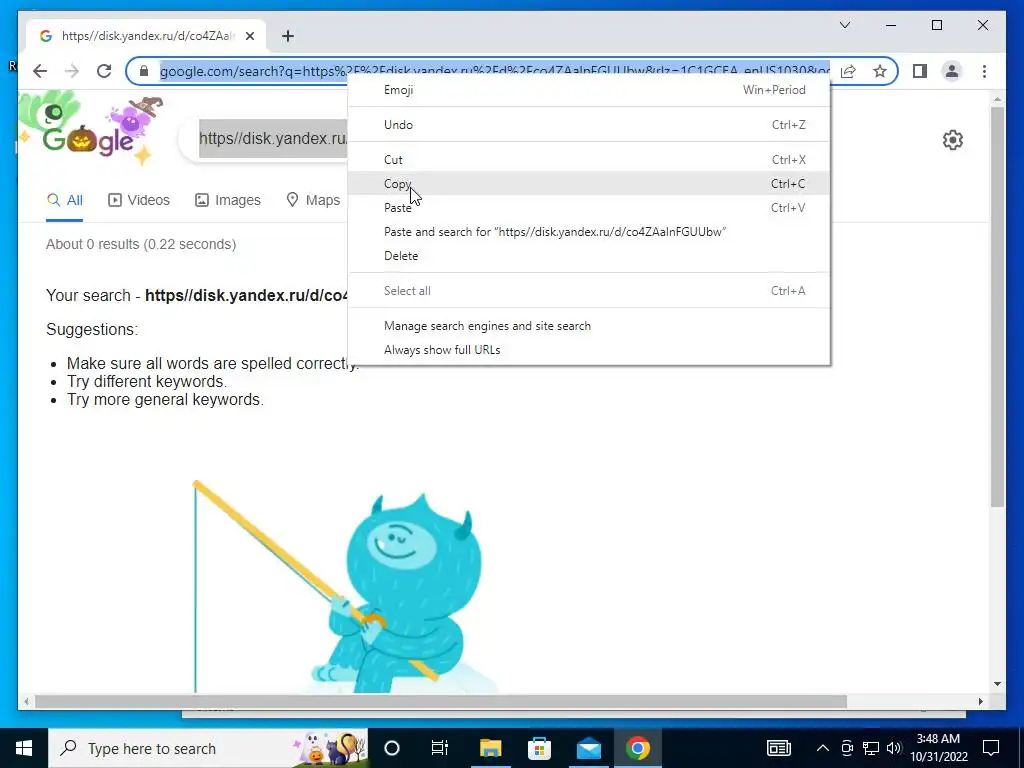The image size is (1024, 768).
Task: Open File Explorer from the taskbar
Action: coord(490,748)
